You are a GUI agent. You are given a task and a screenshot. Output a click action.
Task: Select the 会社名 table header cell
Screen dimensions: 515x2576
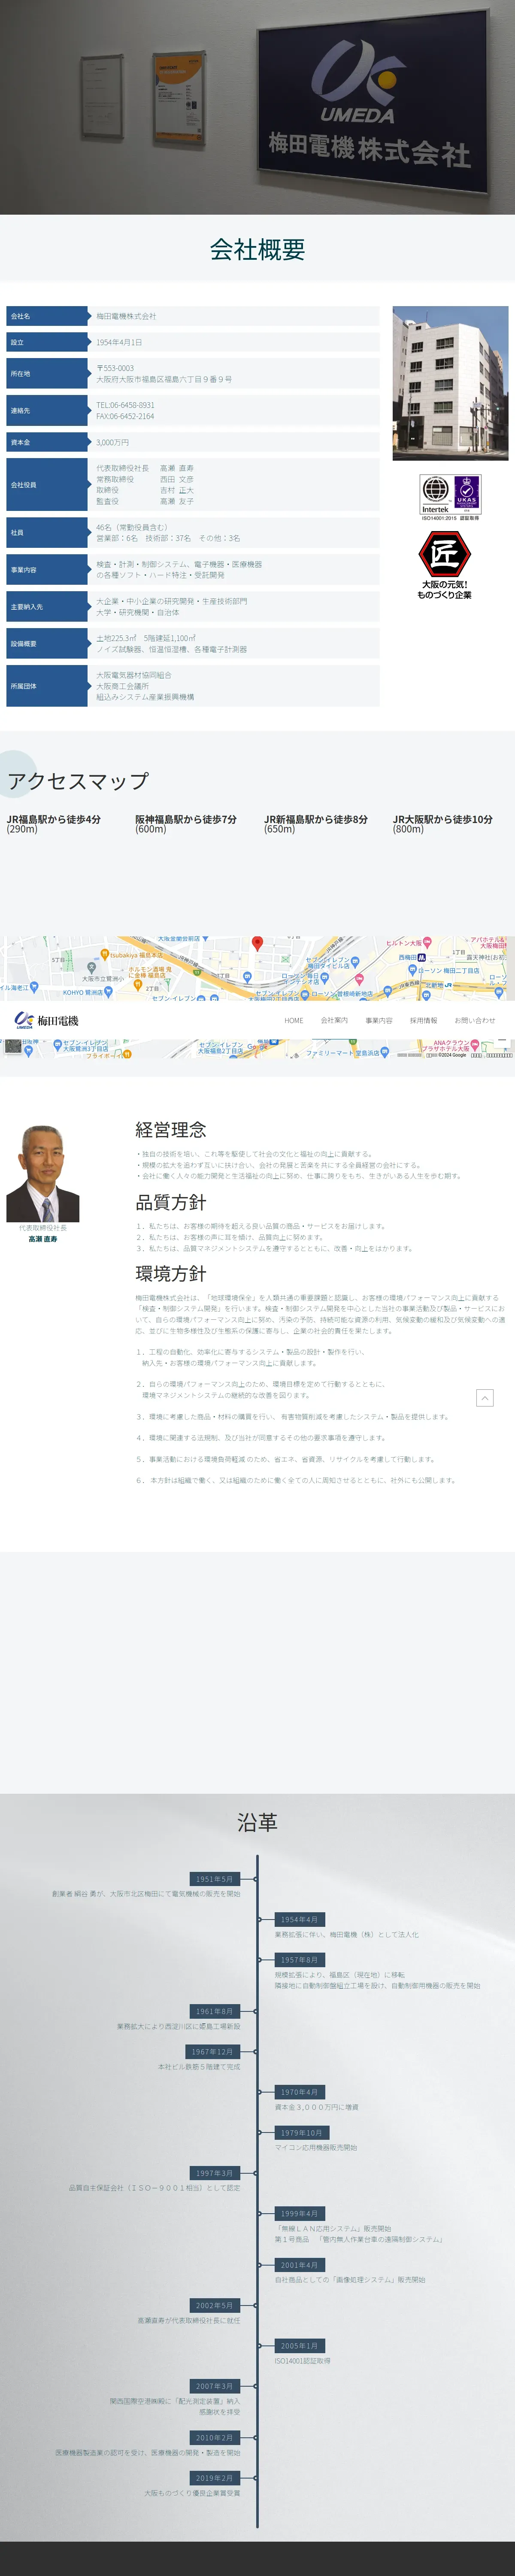(47, 316)
